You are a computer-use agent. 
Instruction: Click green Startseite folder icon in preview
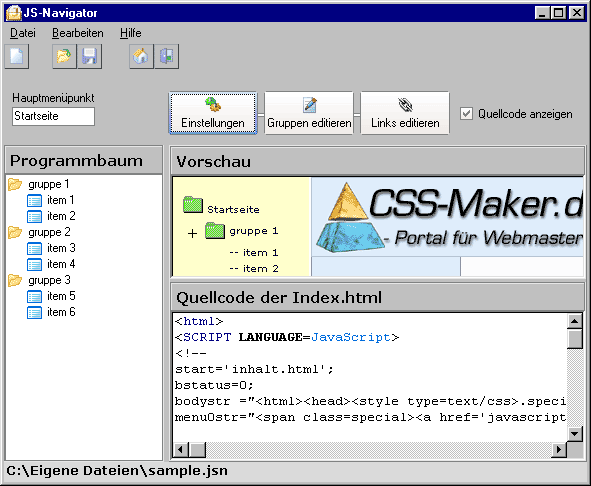[x=193, y=205]
